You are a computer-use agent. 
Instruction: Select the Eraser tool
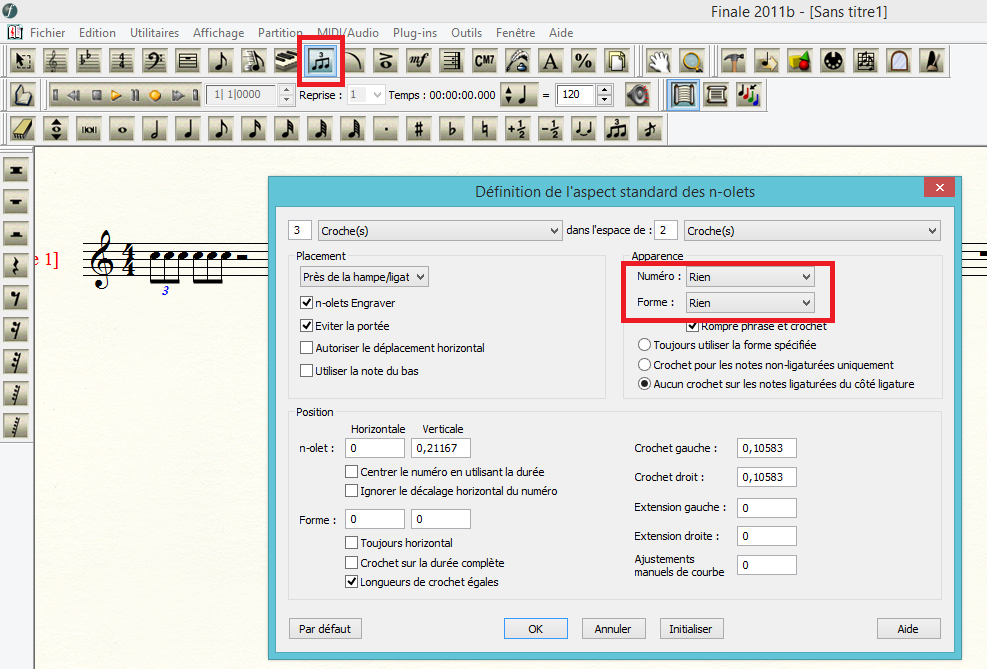(23, 128)
